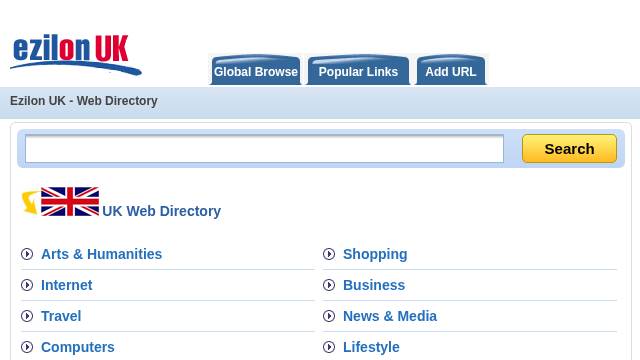Open the Business category
The image size is (640, 360).
tap(374, 285)
